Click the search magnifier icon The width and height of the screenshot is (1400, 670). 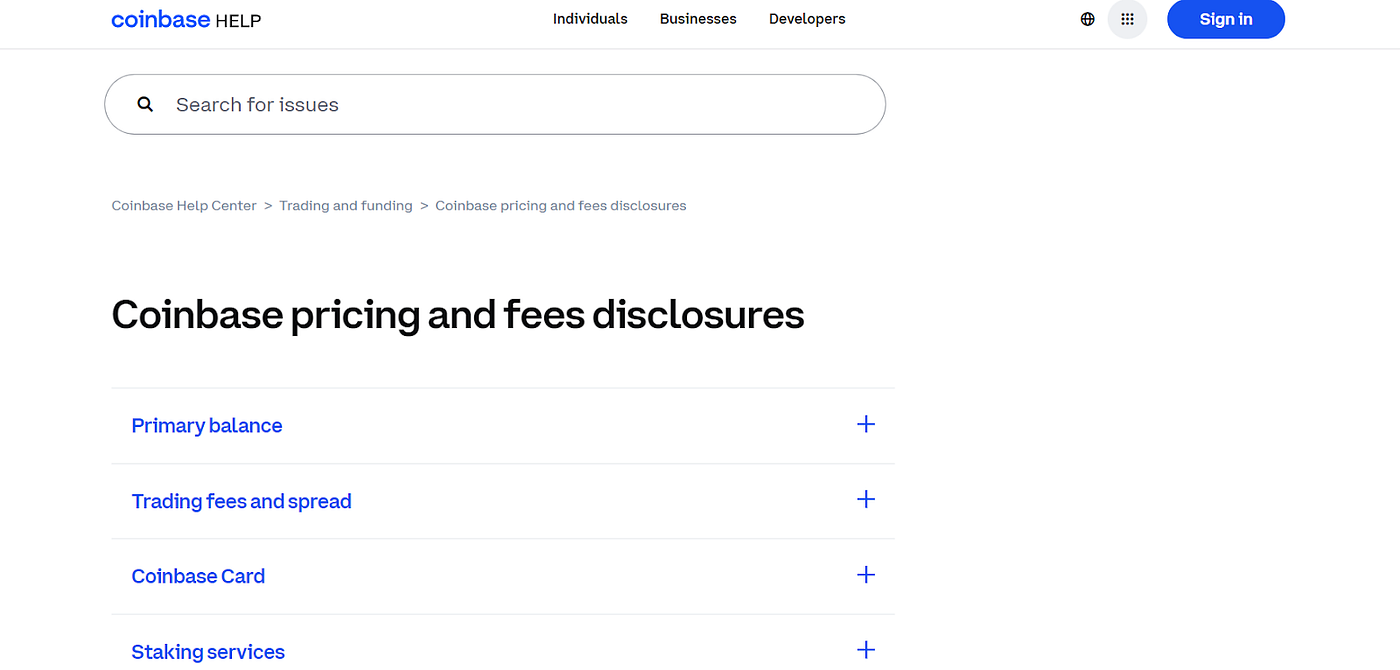tap(145, 104)
